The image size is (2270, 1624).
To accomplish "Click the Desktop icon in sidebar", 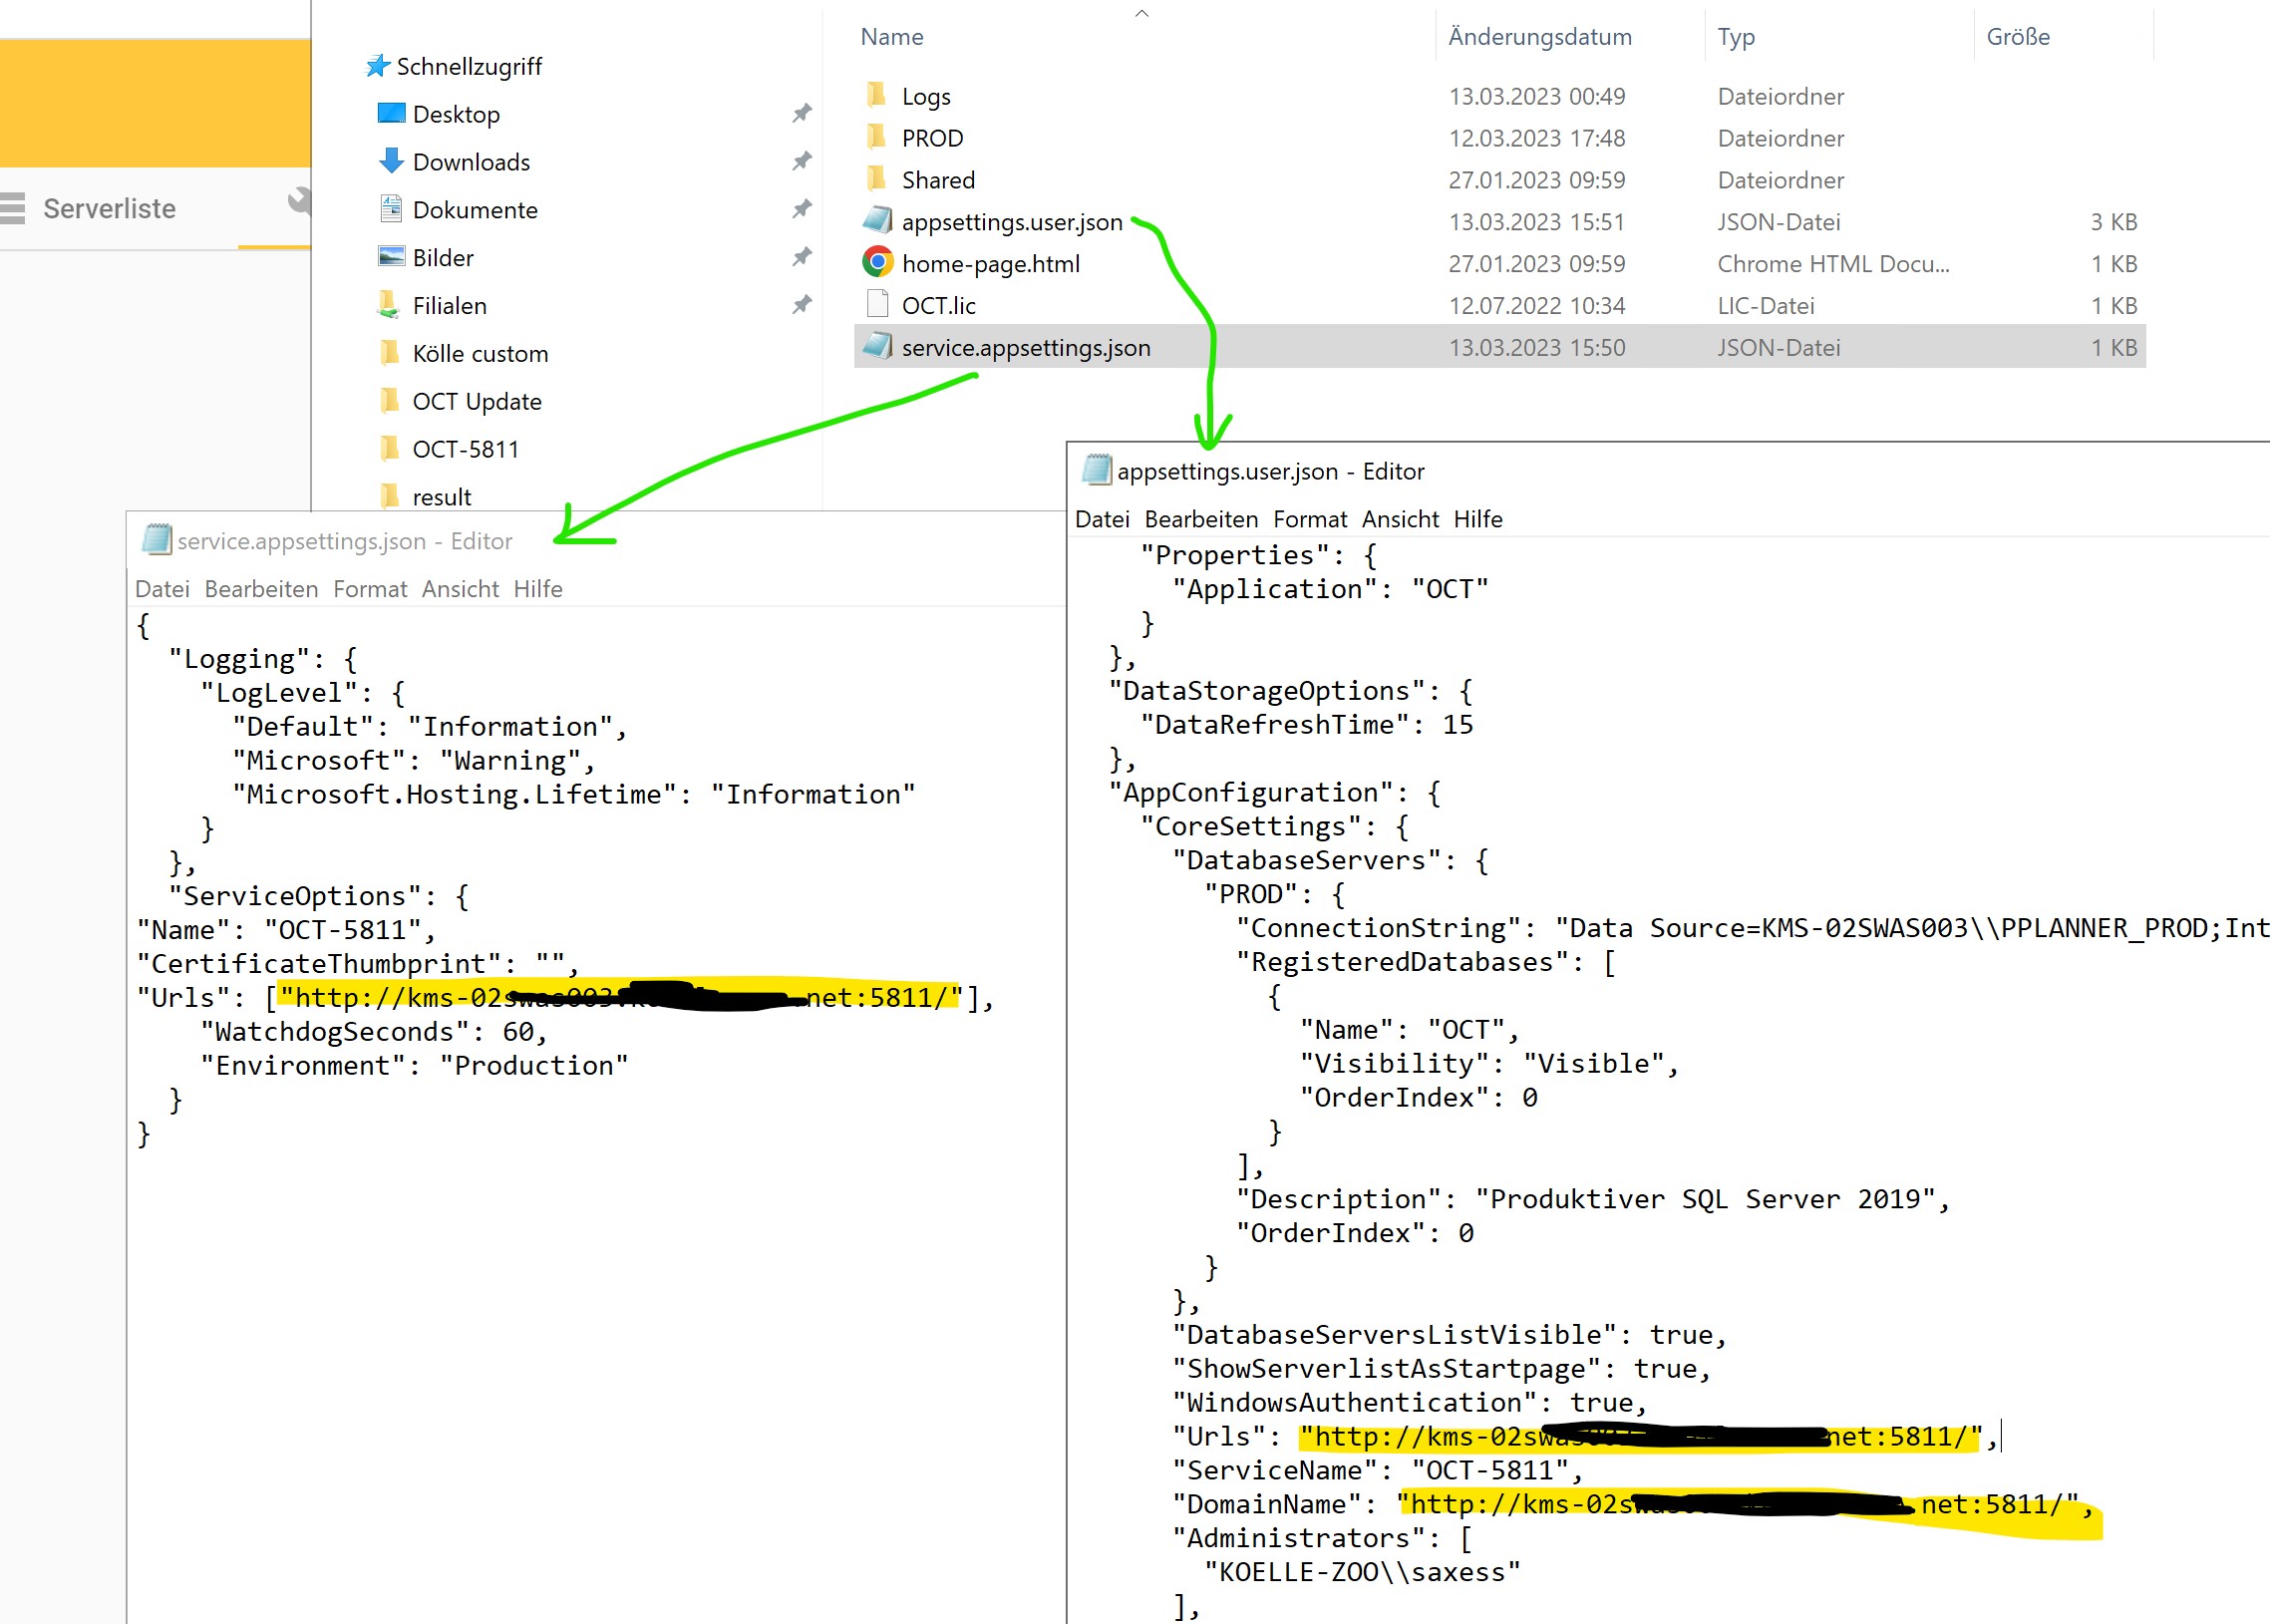I will (x=391, y=113).
